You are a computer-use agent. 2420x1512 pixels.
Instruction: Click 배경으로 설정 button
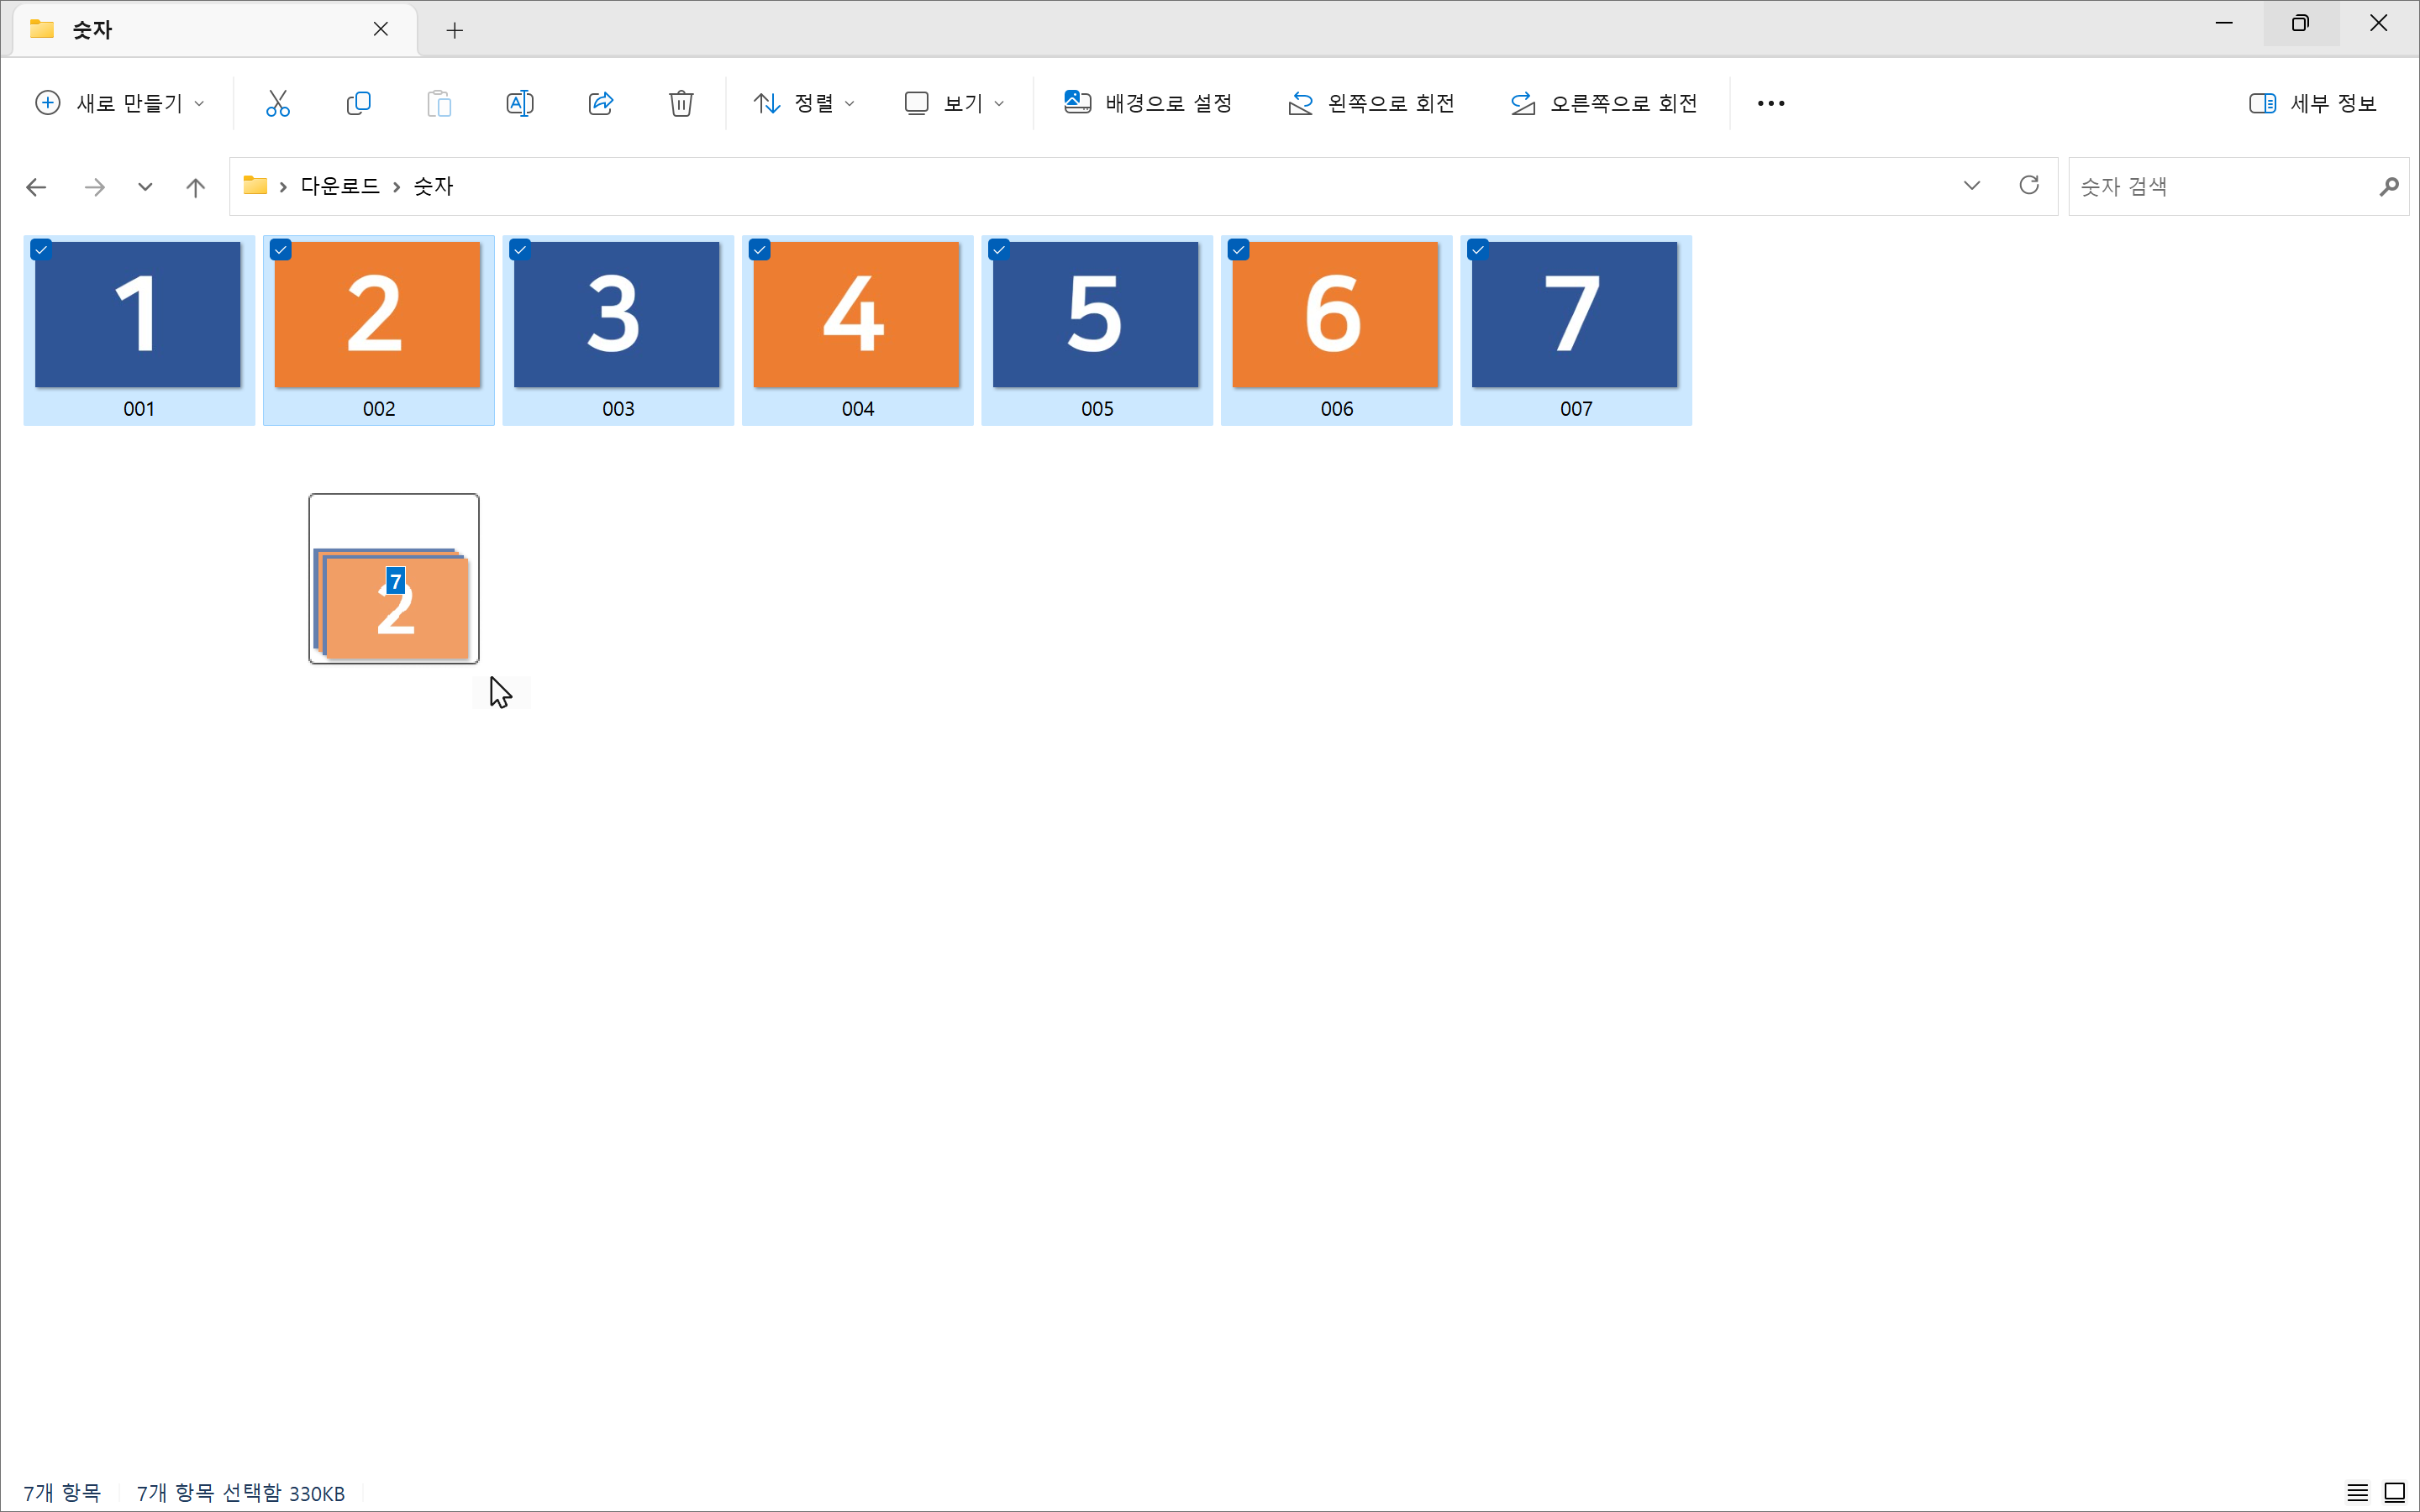(1148, 103)
